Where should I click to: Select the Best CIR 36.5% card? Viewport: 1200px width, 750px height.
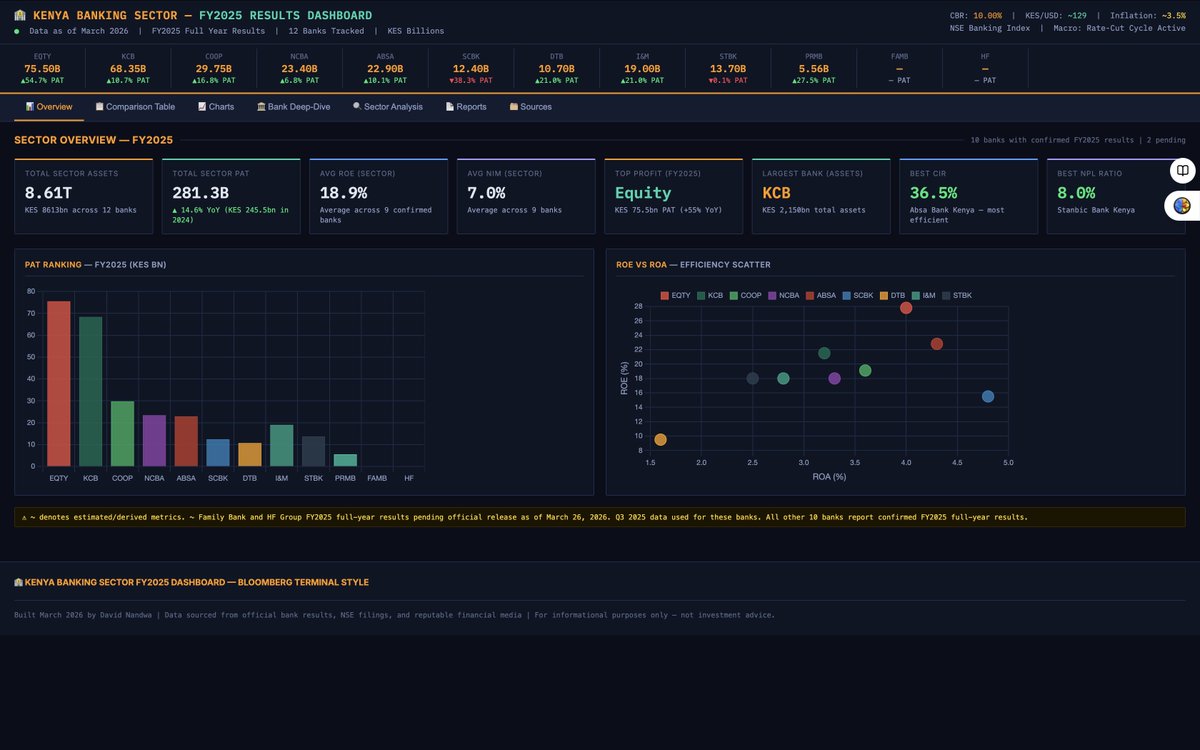969,196
